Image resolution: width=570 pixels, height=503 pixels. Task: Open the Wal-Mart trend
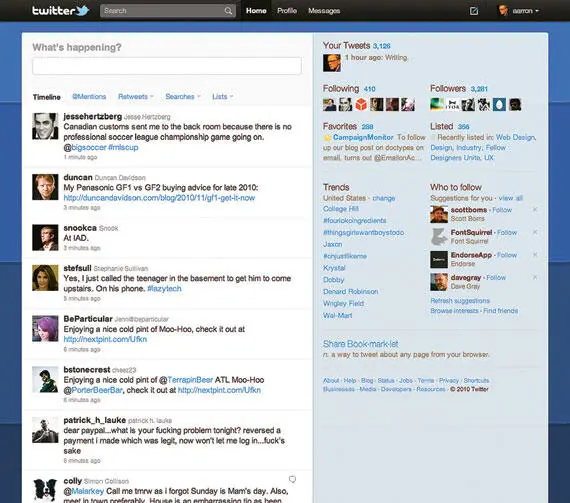[x=337, y=315]
